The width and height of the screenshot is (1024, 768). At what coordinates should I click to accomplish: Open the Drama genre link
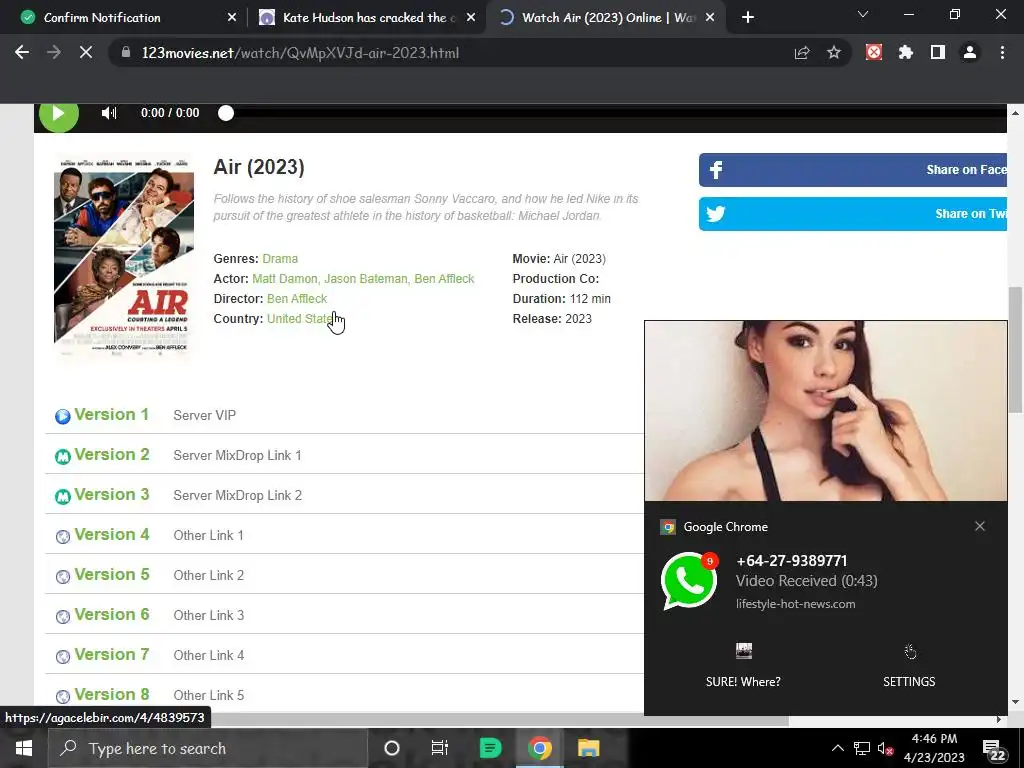pyautogui.click(x=280, y=259)
